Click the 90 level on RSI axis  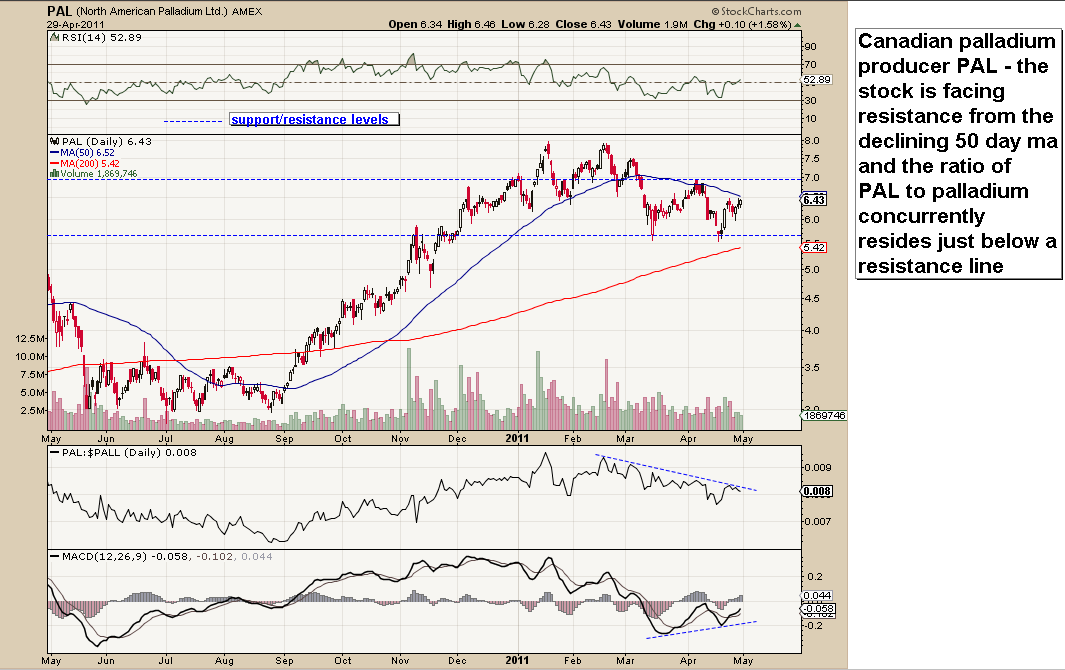(x=810, y=47)
